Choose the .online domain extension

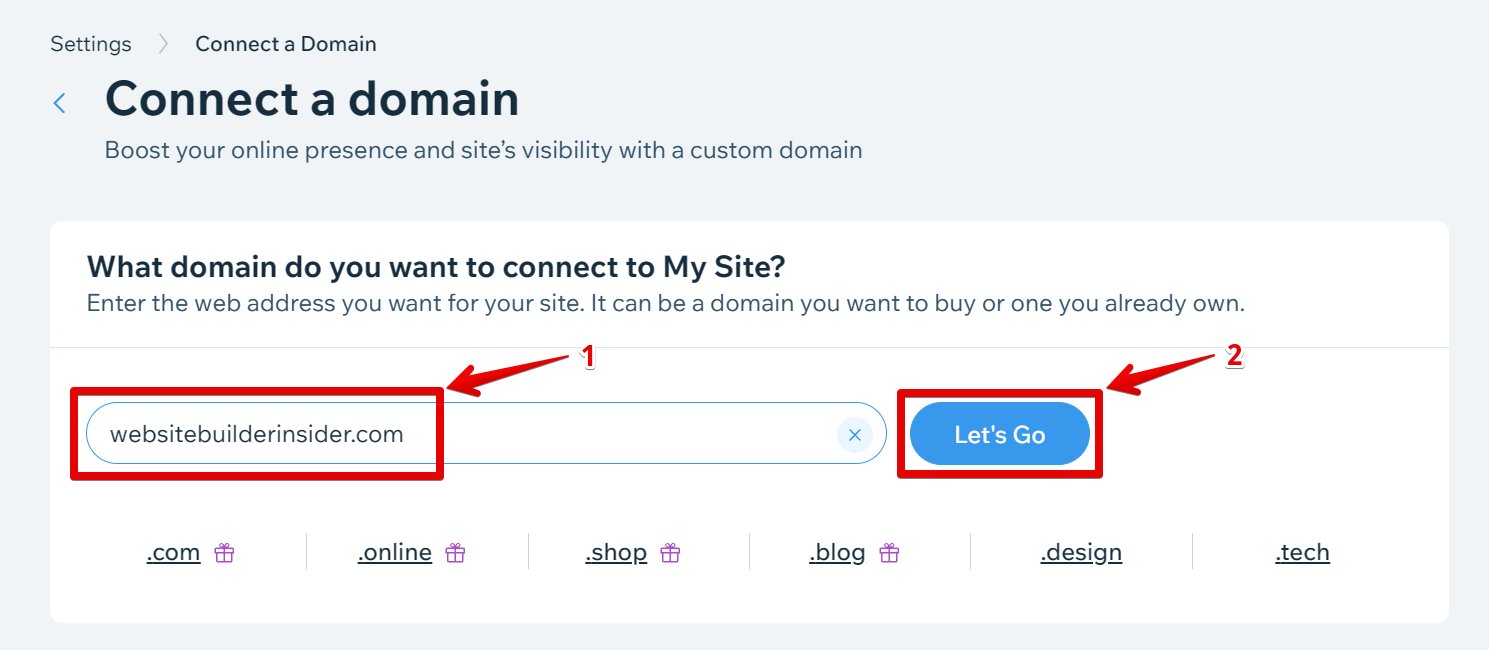point(395,552)
